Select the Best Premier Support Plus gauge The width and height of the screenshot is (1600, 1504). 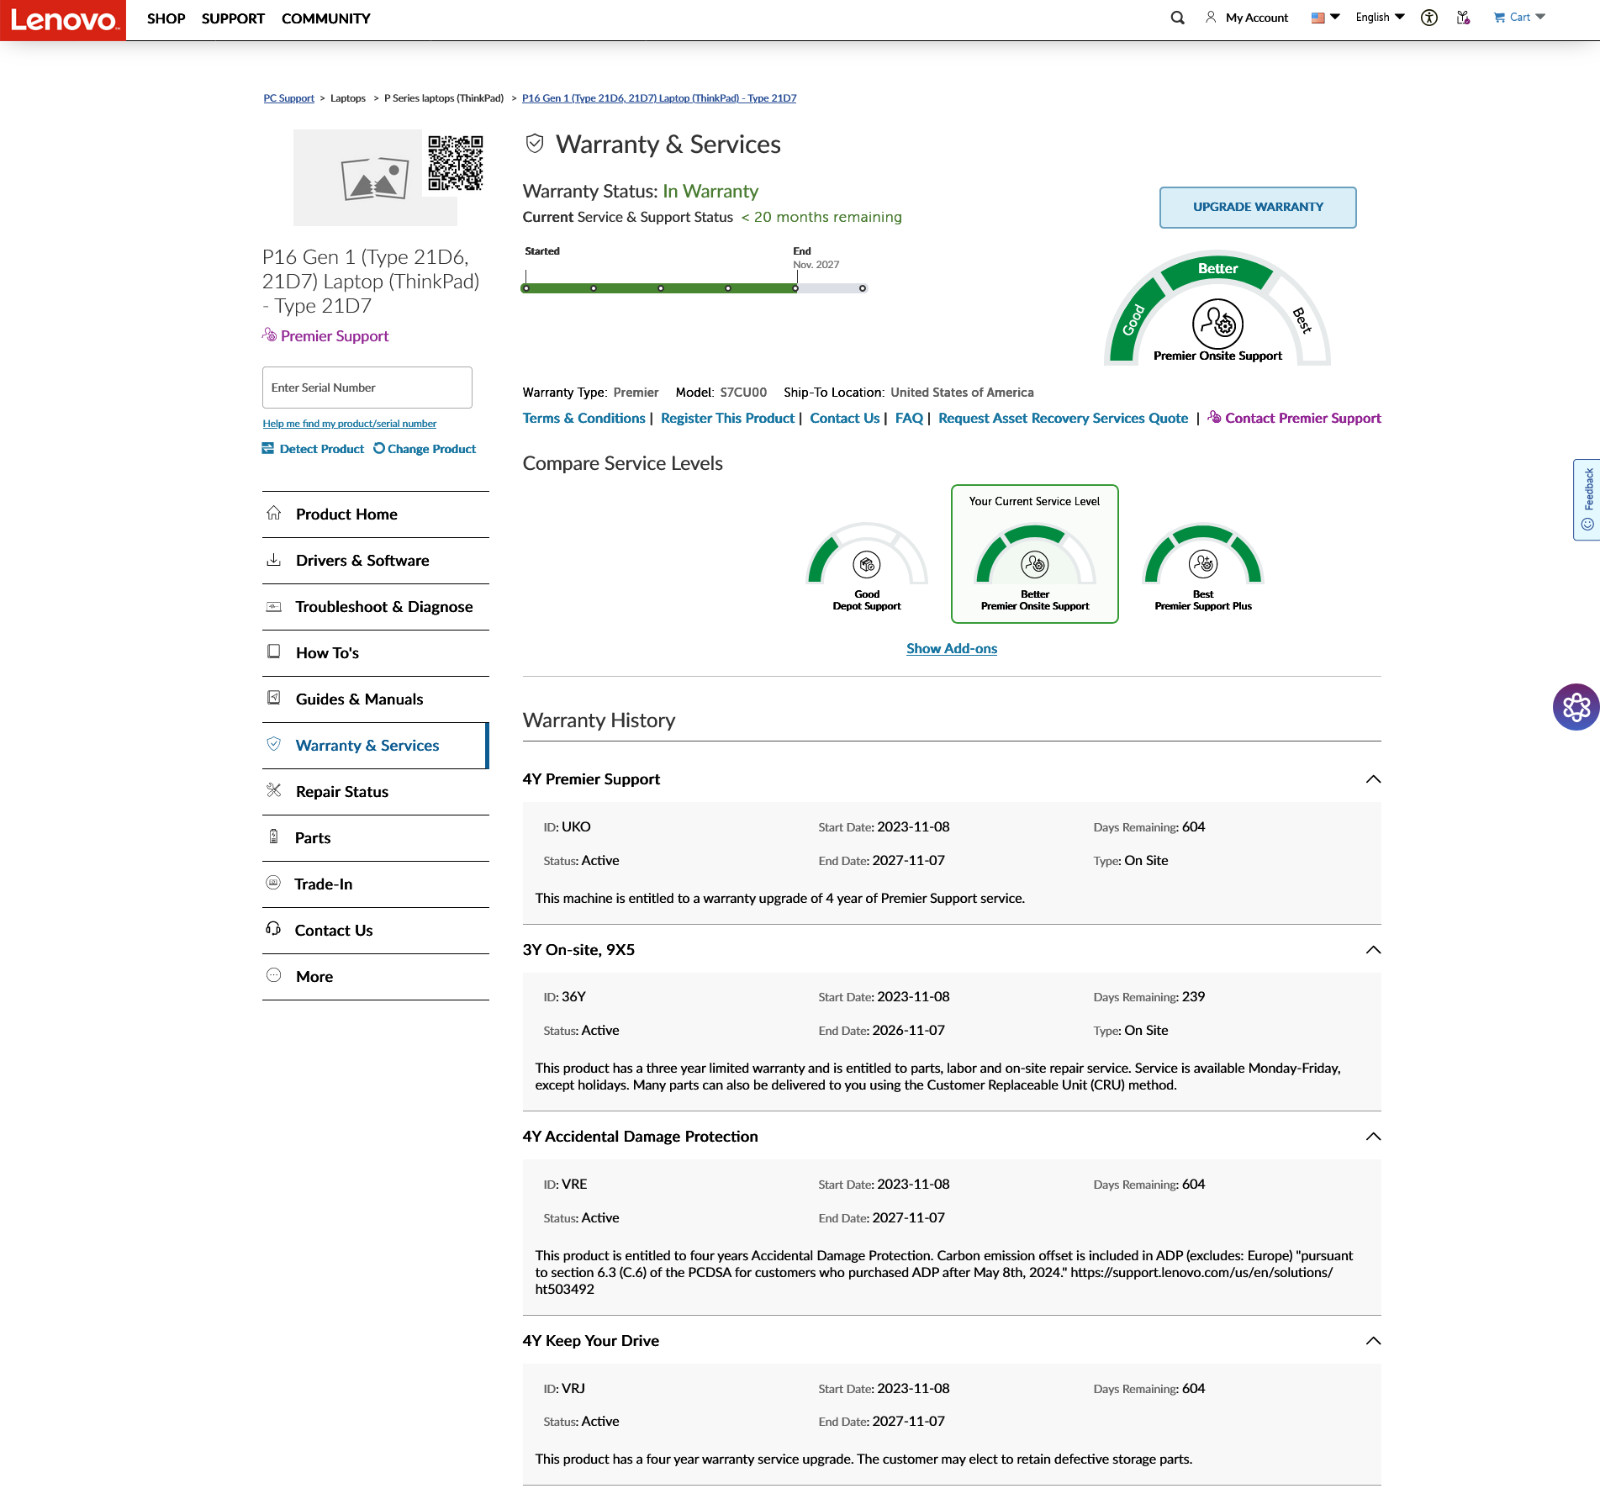click(1203, 566)
